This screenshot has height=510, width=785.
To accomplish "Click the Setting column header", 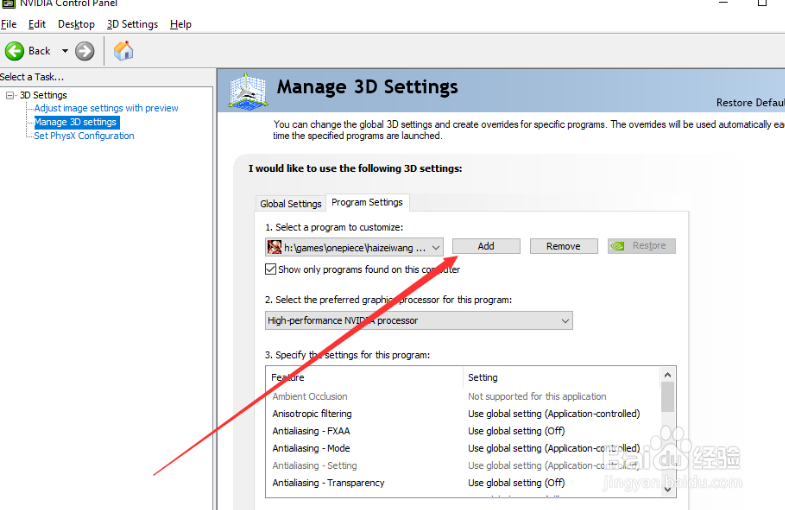I will (x=562, y=377).
